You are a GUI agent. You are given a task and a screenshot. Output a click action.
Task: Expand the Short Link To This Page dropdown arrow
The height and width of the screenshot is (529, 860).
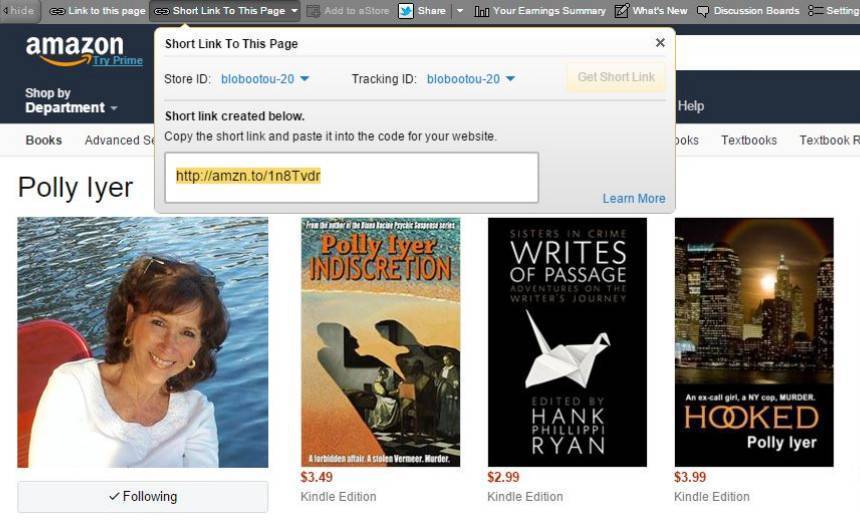(x=295, y=11)
